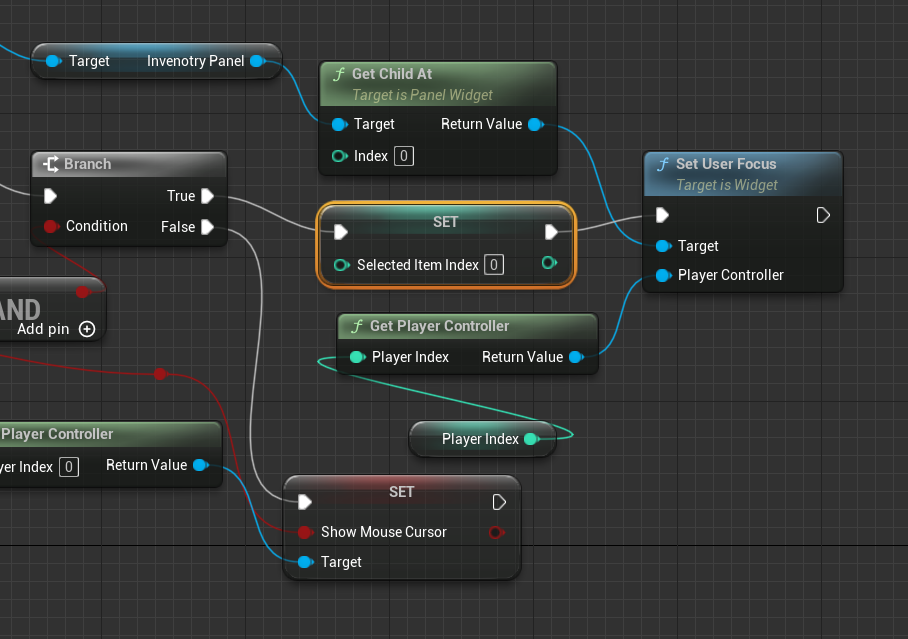
Task: Select the Set User Focus node title
Action: (x=726, y=164)
